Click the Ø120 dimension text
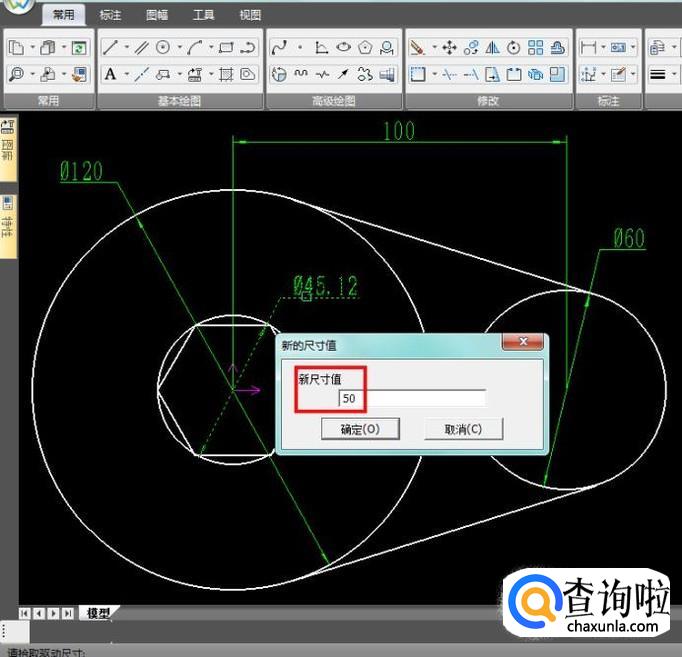 (x=81, y=171)
